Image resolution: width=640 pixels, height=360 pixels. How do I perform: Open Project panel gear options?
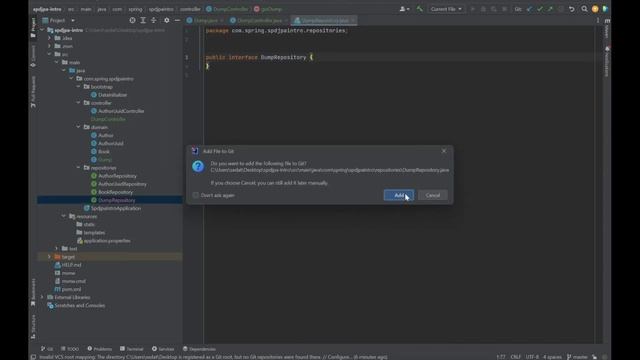click(167, 20)
